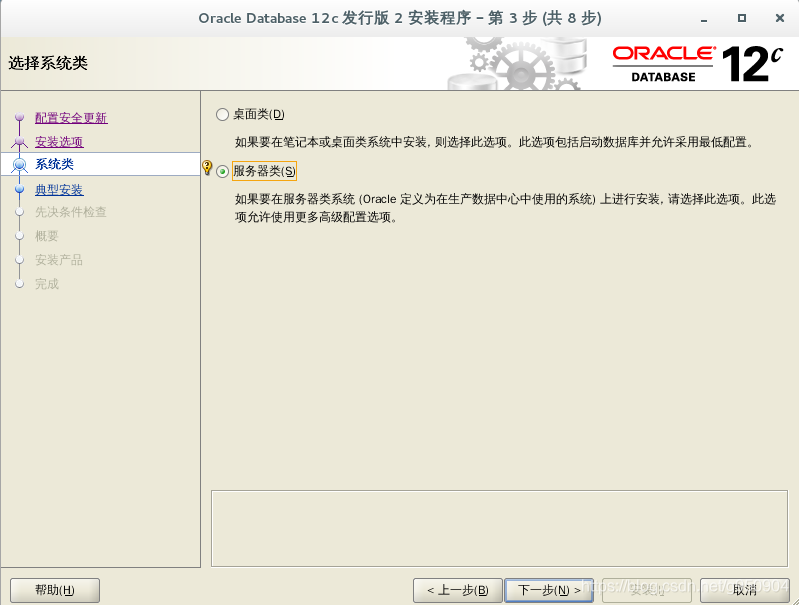This screenshot has height=605, width=799.
Task: Click the disabled 安装 button
Action: [x=647, y=590]
